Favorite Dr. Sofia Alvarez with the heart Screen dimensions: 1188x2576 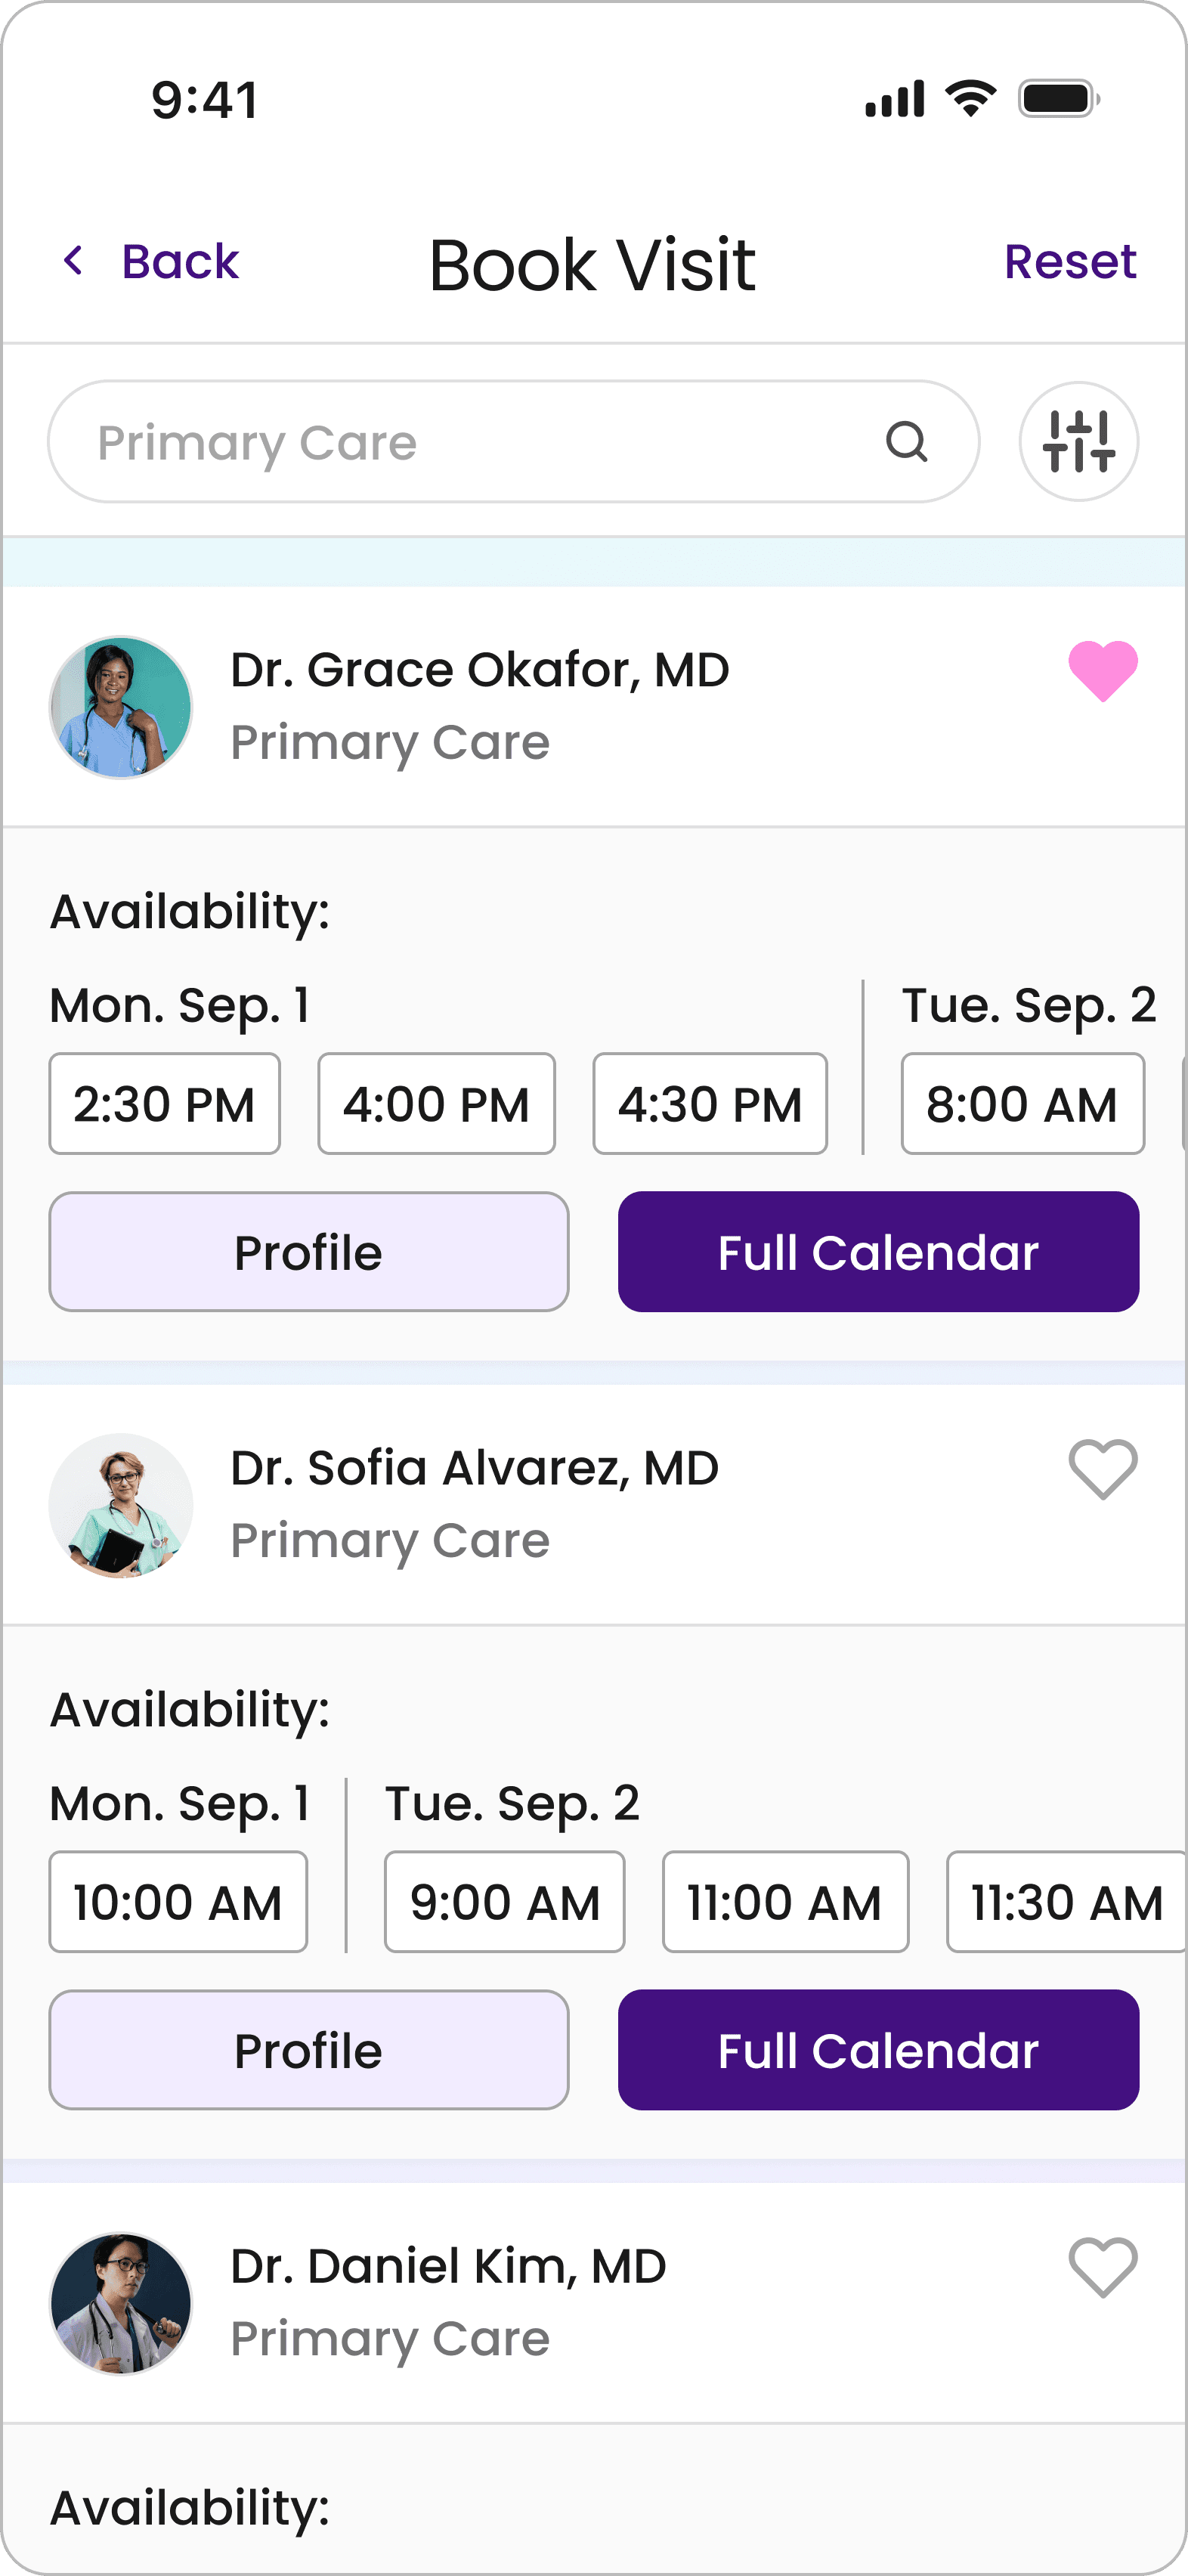[x=1103, y=1469]
